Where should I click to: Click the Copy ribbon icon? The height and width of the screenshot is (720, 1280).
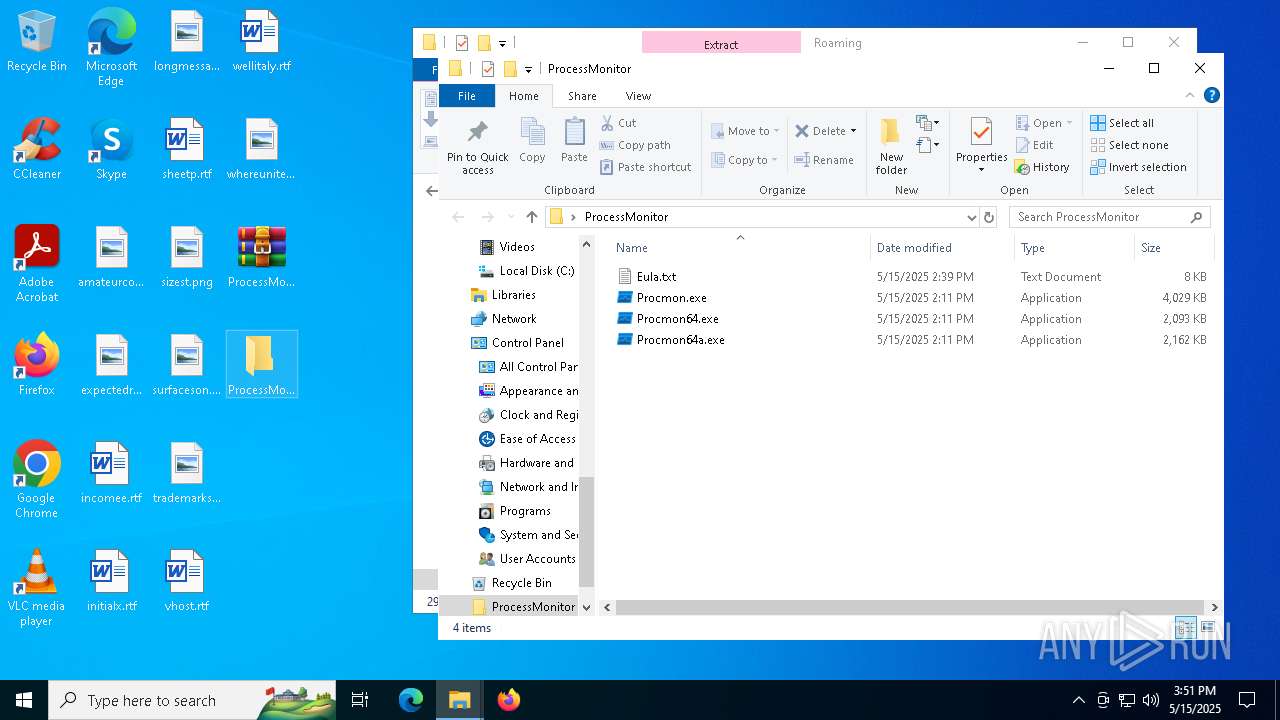[532, 140]
